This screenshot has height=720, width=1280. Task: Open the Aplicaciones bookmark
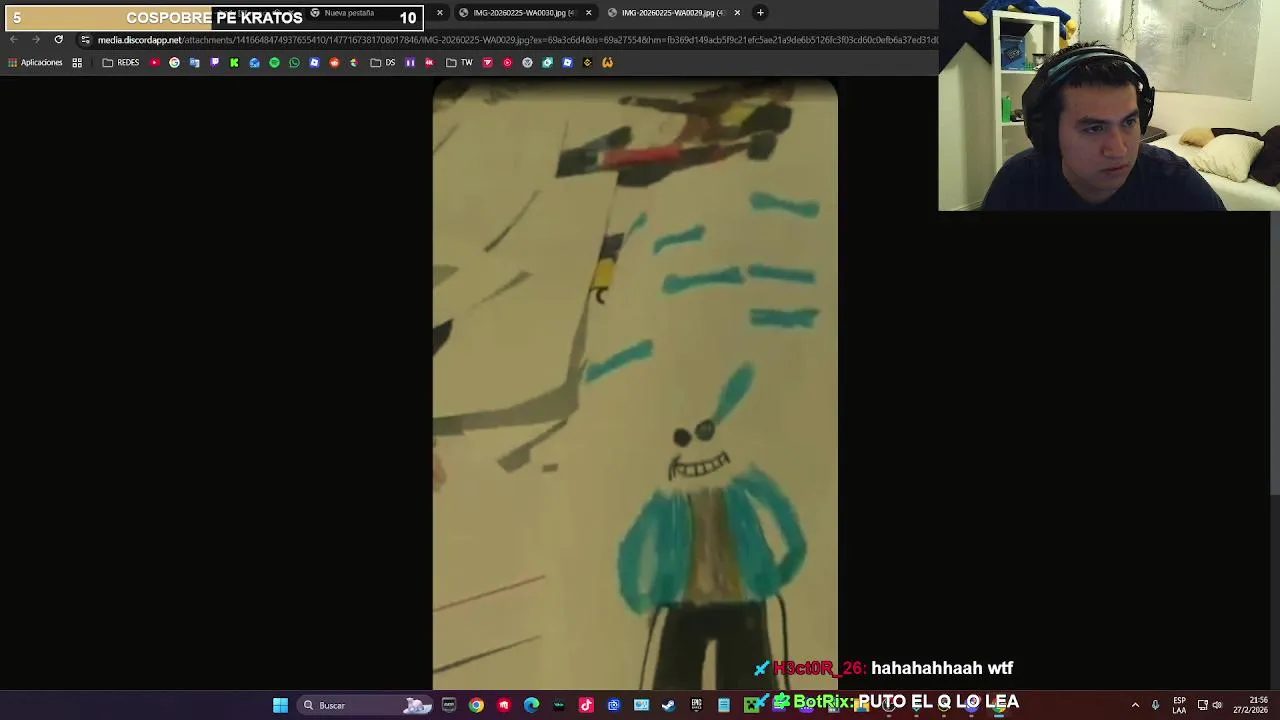click(35, 62)
